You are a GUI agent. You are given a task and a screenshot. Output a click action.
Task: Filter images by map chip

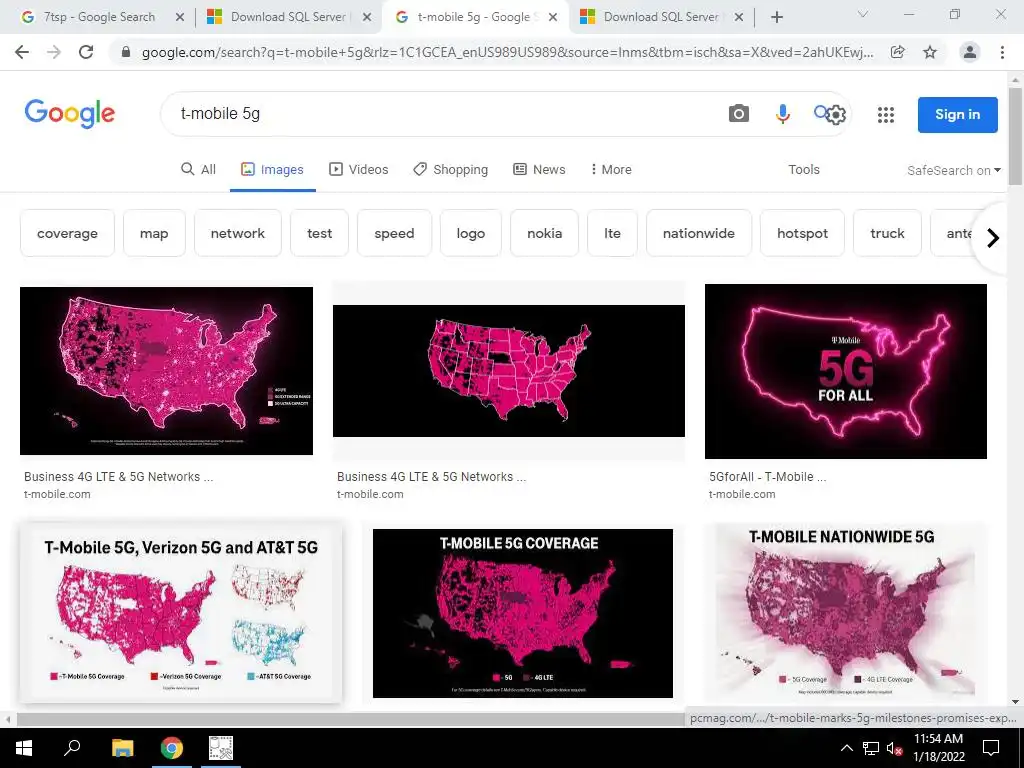[x=154, y=233]
